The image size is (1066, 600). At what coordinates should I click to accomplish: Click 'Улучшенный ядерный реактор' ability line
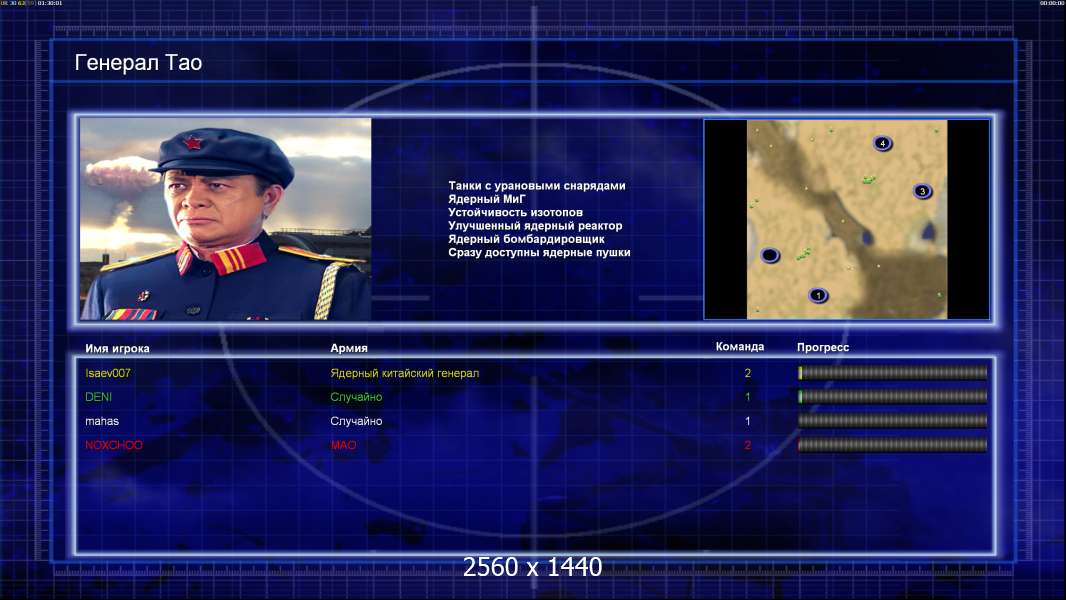pos(535,226)
